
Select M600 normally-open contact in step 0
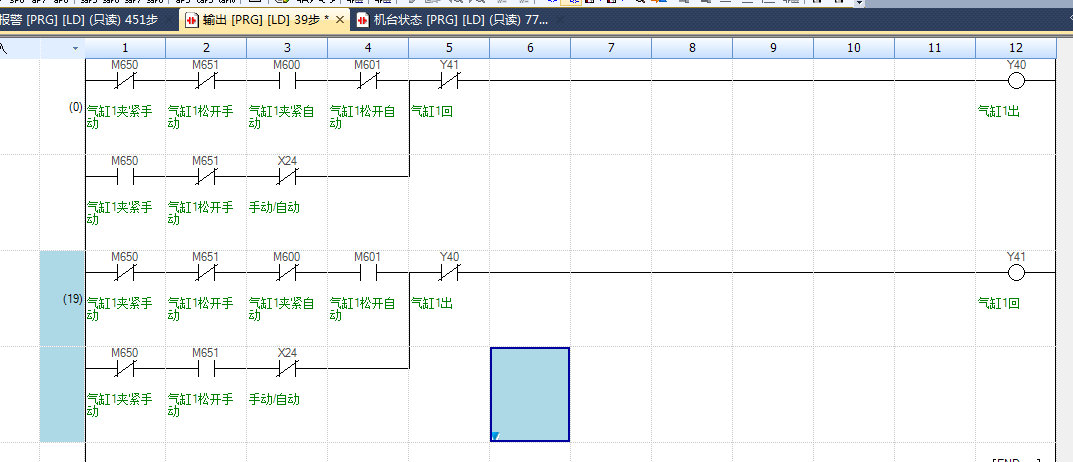pos(287,80)
